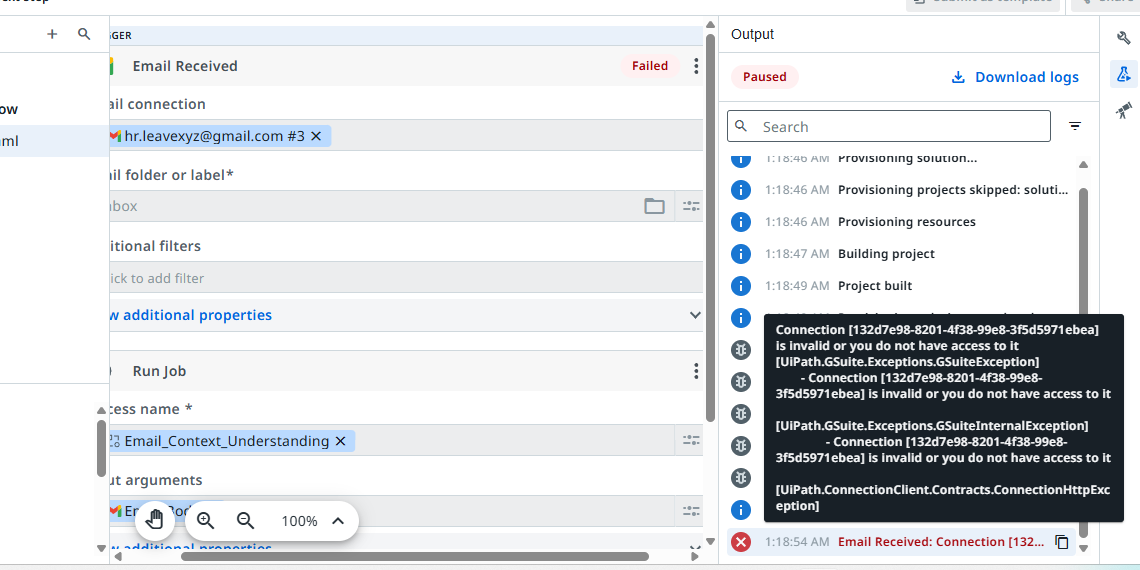The width and height of the screenshot is (1140, 570).
Task: Zoom out on the canvas
Action: [x=246, y=521]
